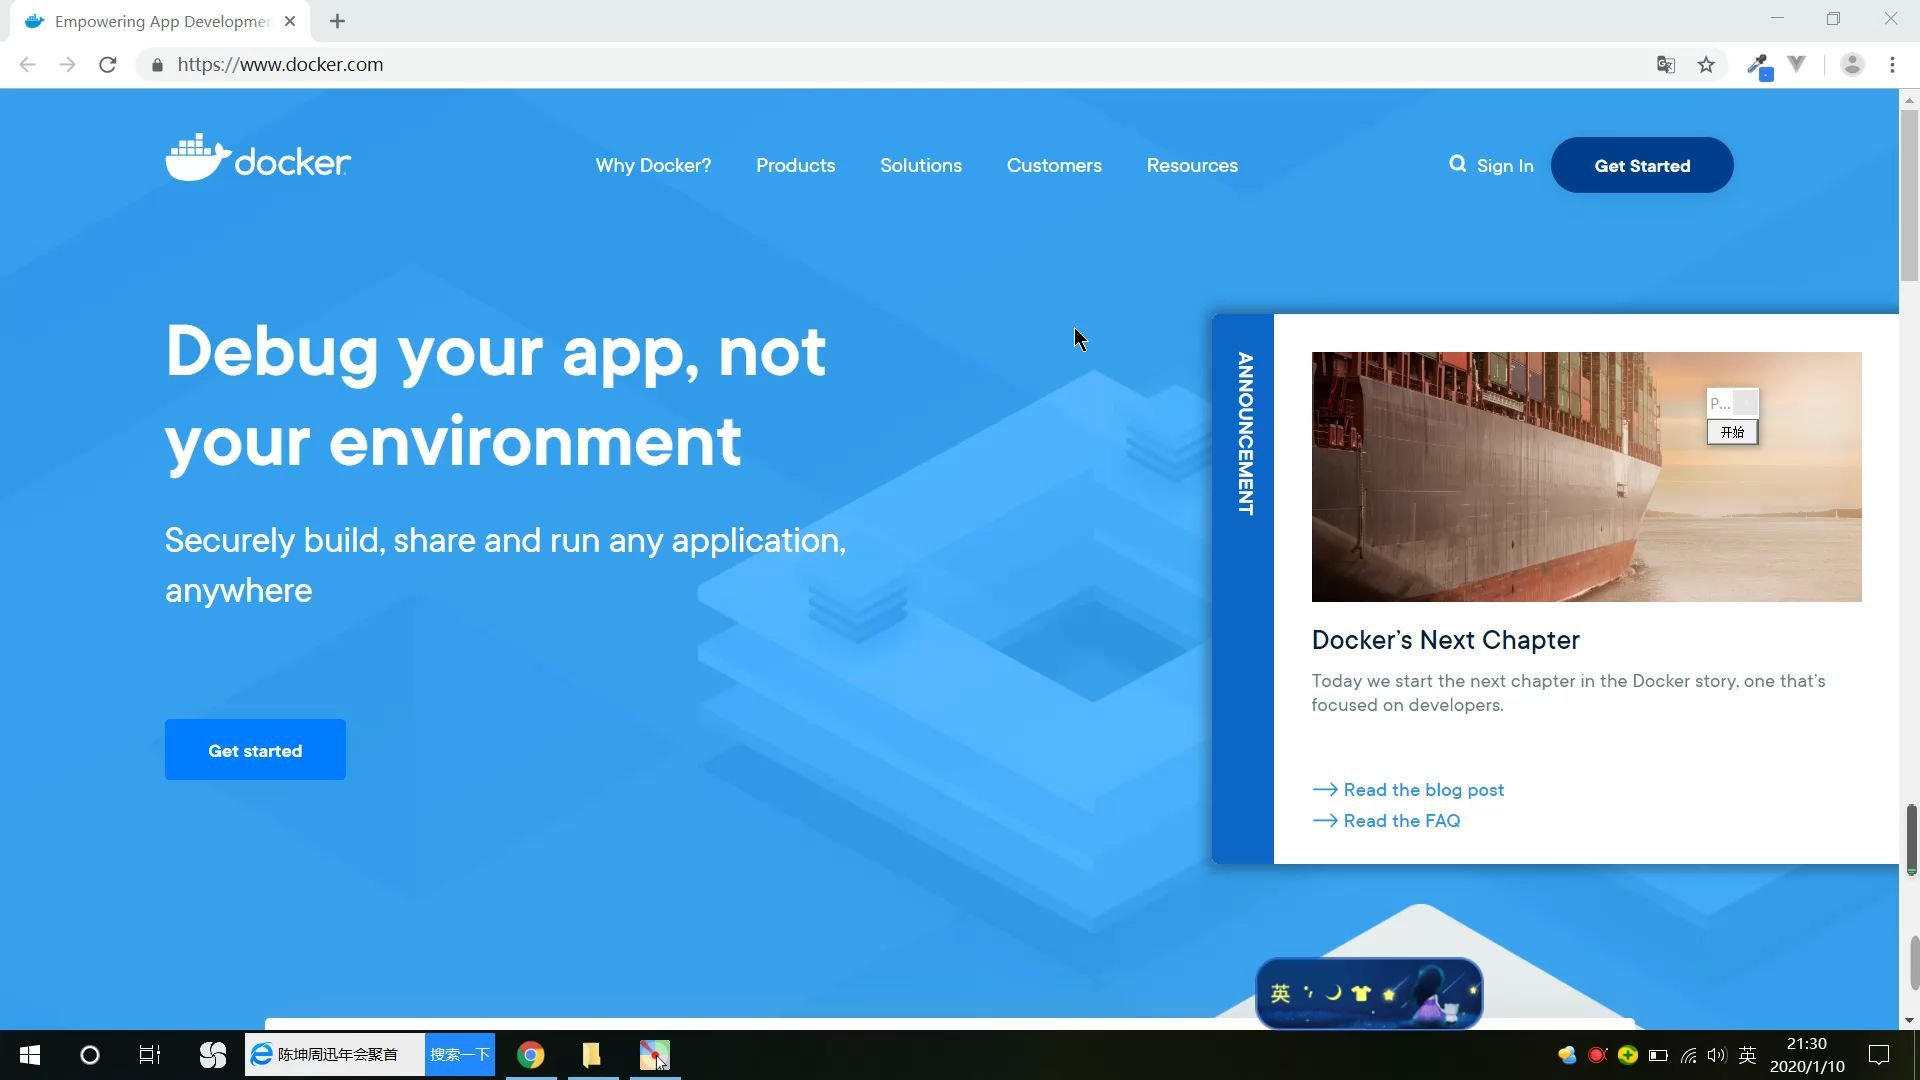The width and height of the screenshot is (1920, 1080).
Task: Click the Chrome profile avatar icon
Action: pyautogui.click(x=1852, y=64)
